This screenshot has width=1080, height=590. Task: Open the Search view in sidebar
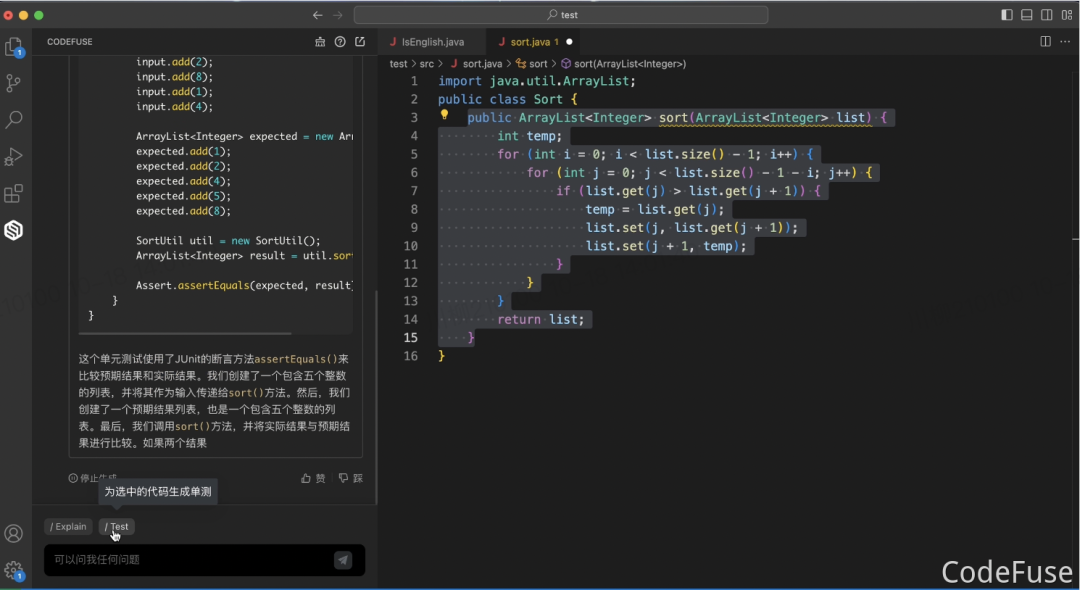(x=14, y=120)
